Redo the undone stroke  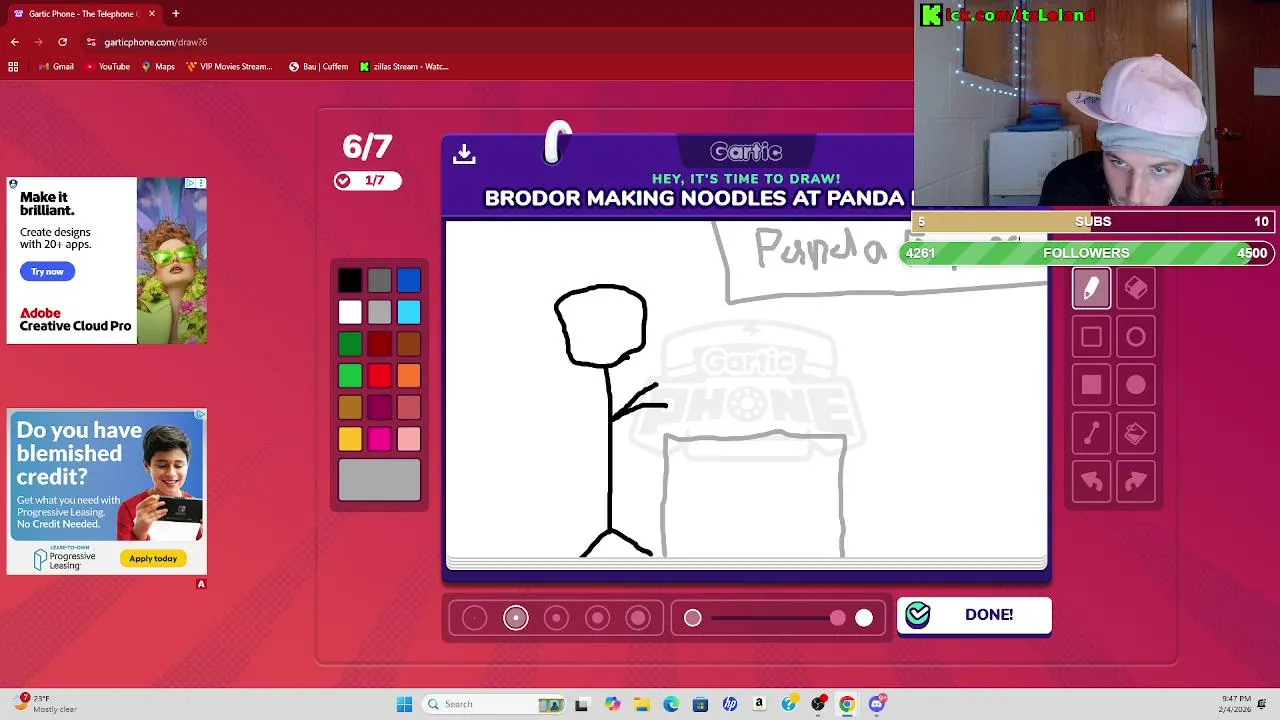pyautogui.click(x=1135, y=482)
